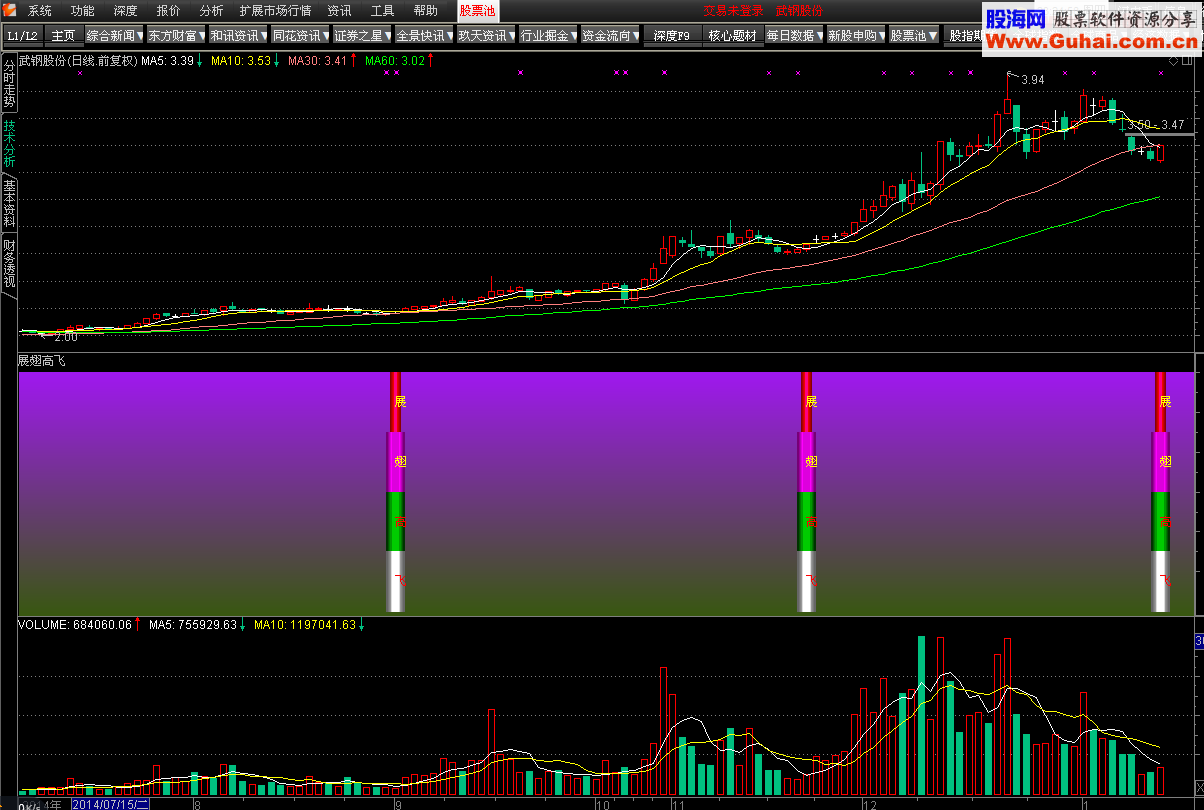This screenshot has height=810, width=1204.
Task: Open the 核心题材 button
Action: 732,35
